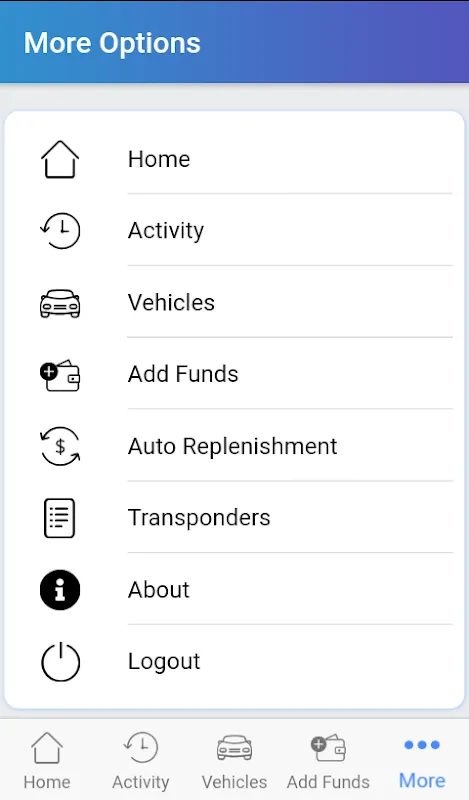
Task: Open Auto Replenishment settings
Action: pyautogui.click(x=233, y=446)
